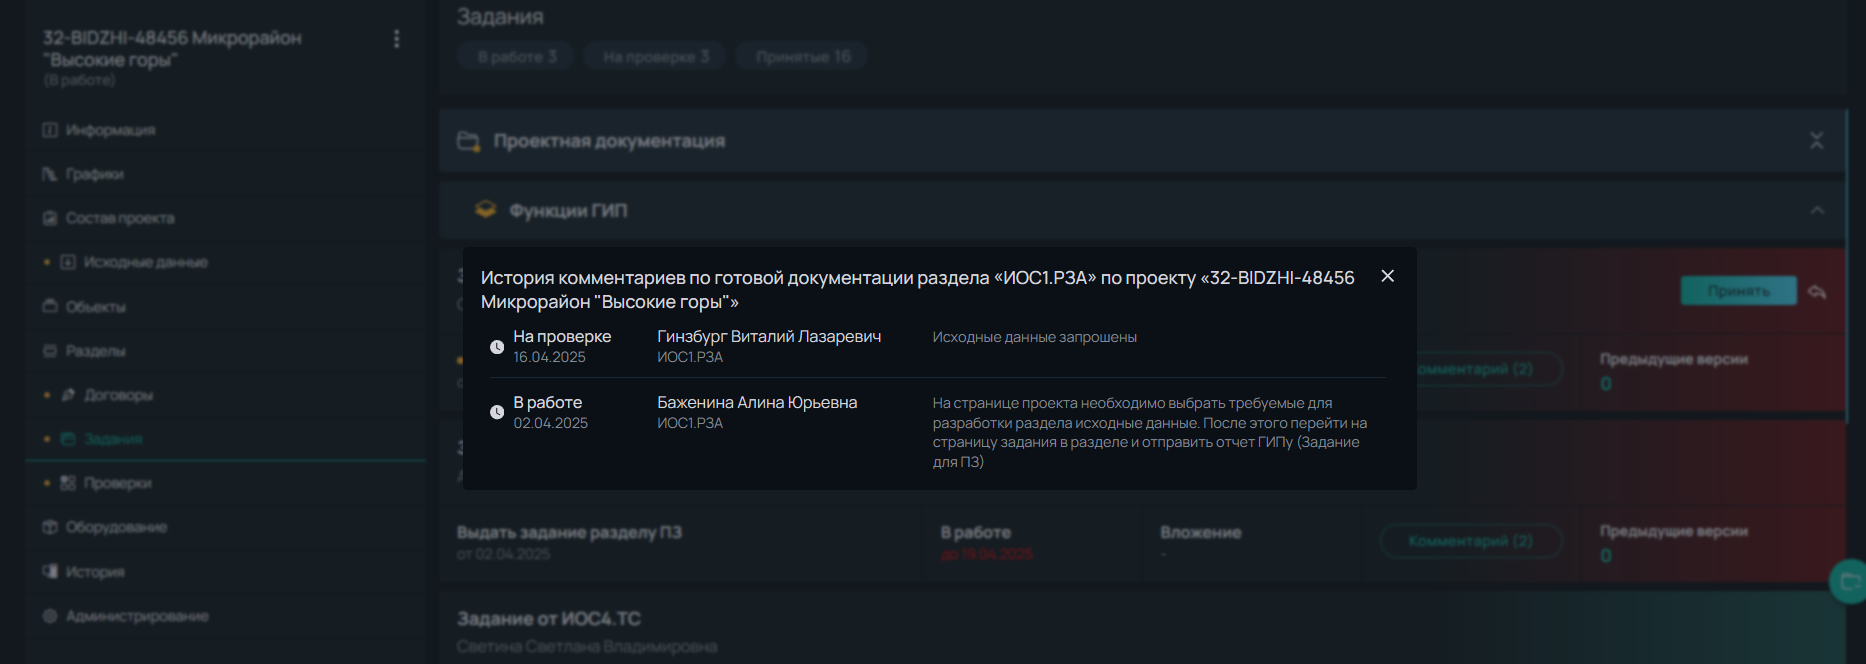Open Информация in the sidebar
The image size is (1866, 664).
tap(110, 130)
